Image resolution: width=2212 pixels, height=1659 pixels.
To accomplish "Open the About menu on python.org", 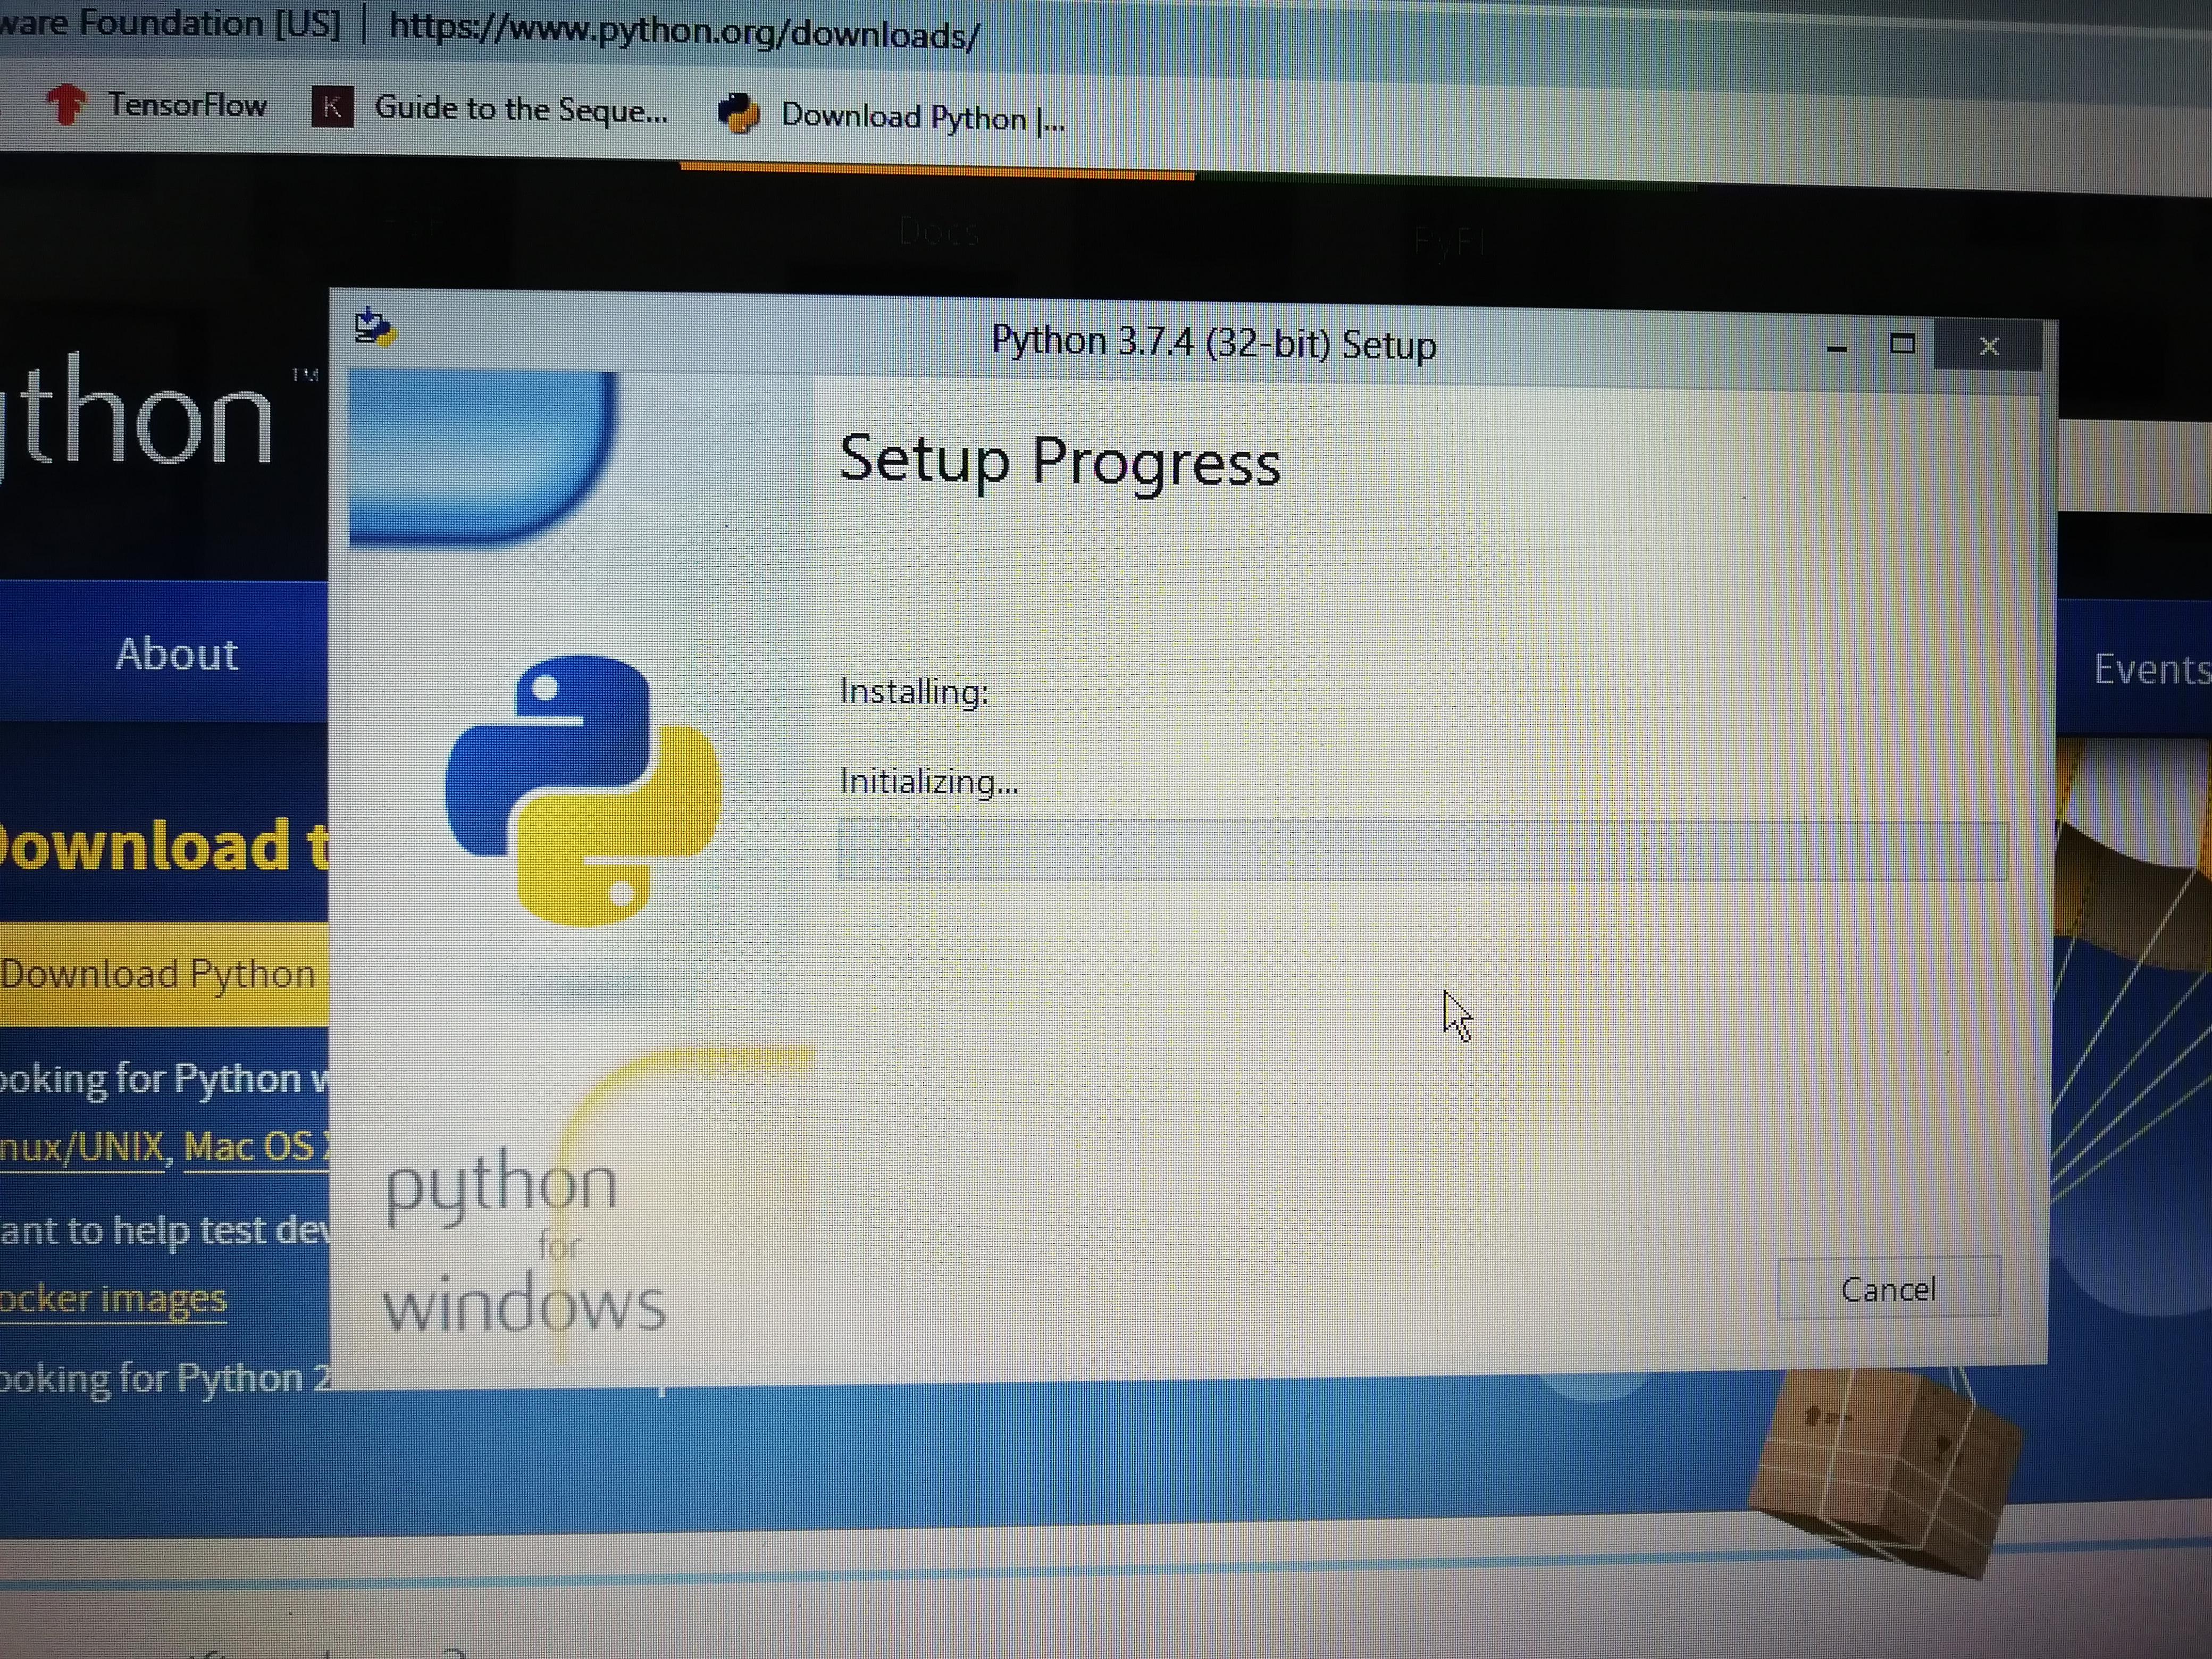I will click(x=177, y=654).
